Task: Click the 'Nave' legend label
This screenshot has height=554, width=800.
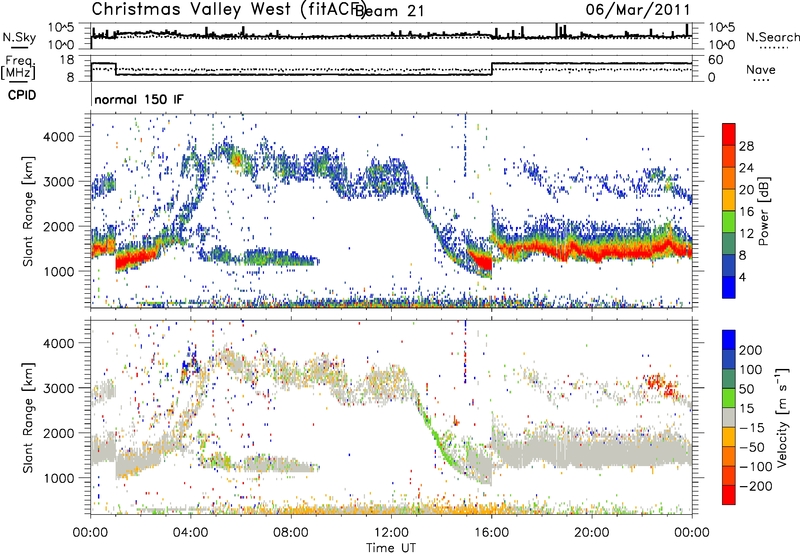Action: pyautogui.click(x=760, y=70)
